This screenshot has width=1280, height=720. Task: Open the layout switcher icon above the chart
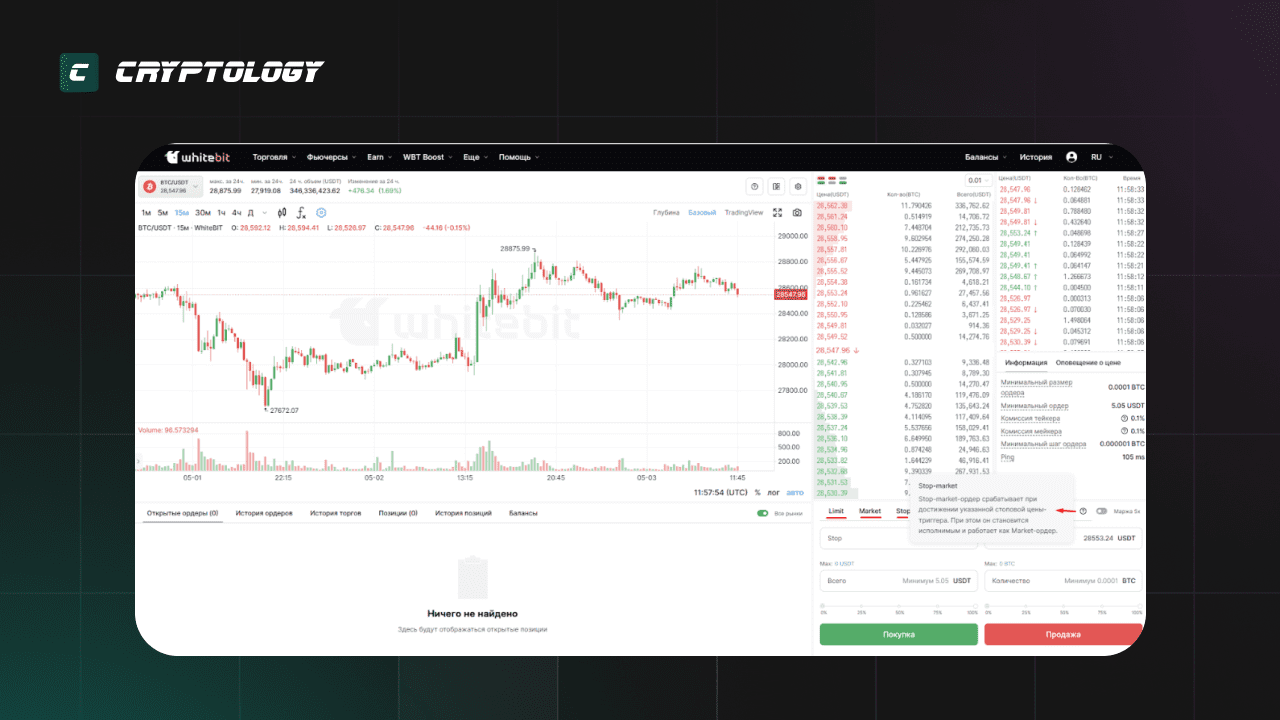point(777,186)
